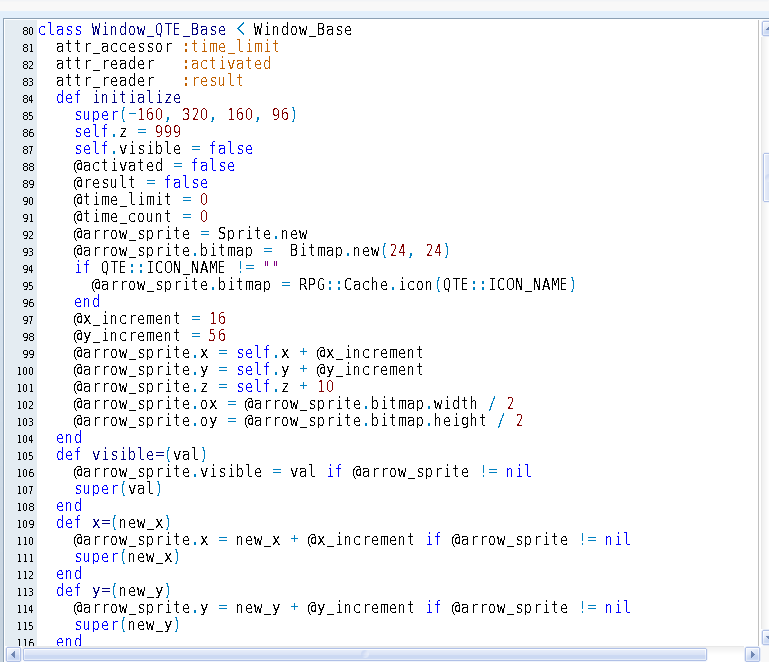
Task: Click 'self.visible = false' line
Action: coord(163,149)
